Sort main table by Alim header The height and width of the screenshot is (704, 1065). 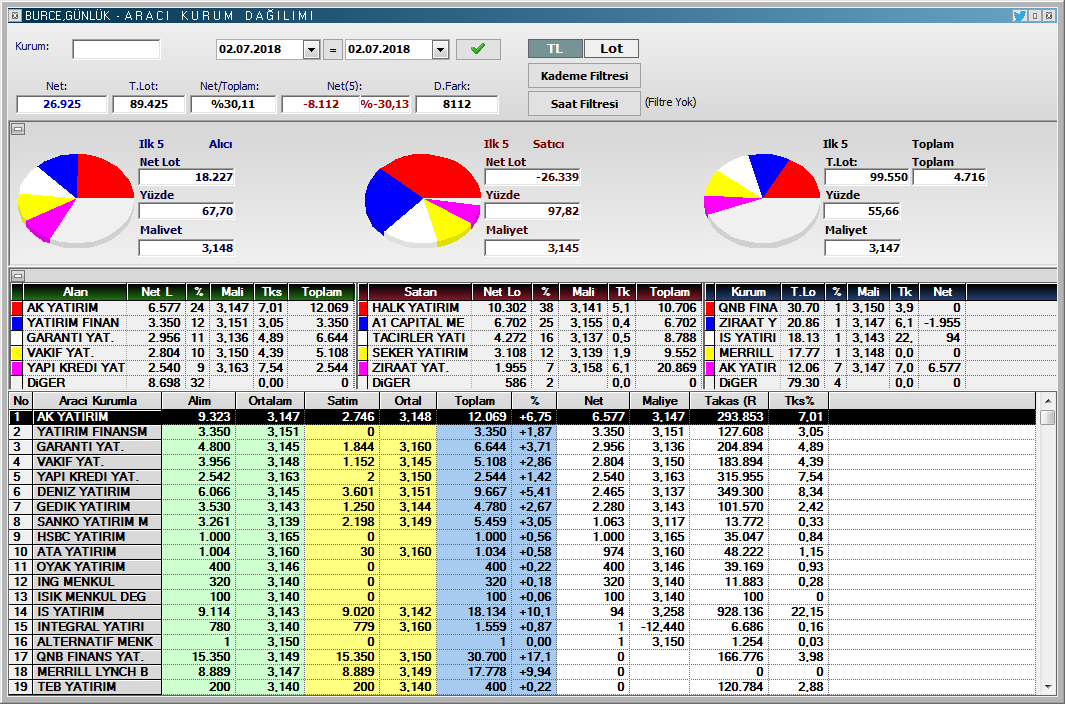click(199, 401)
